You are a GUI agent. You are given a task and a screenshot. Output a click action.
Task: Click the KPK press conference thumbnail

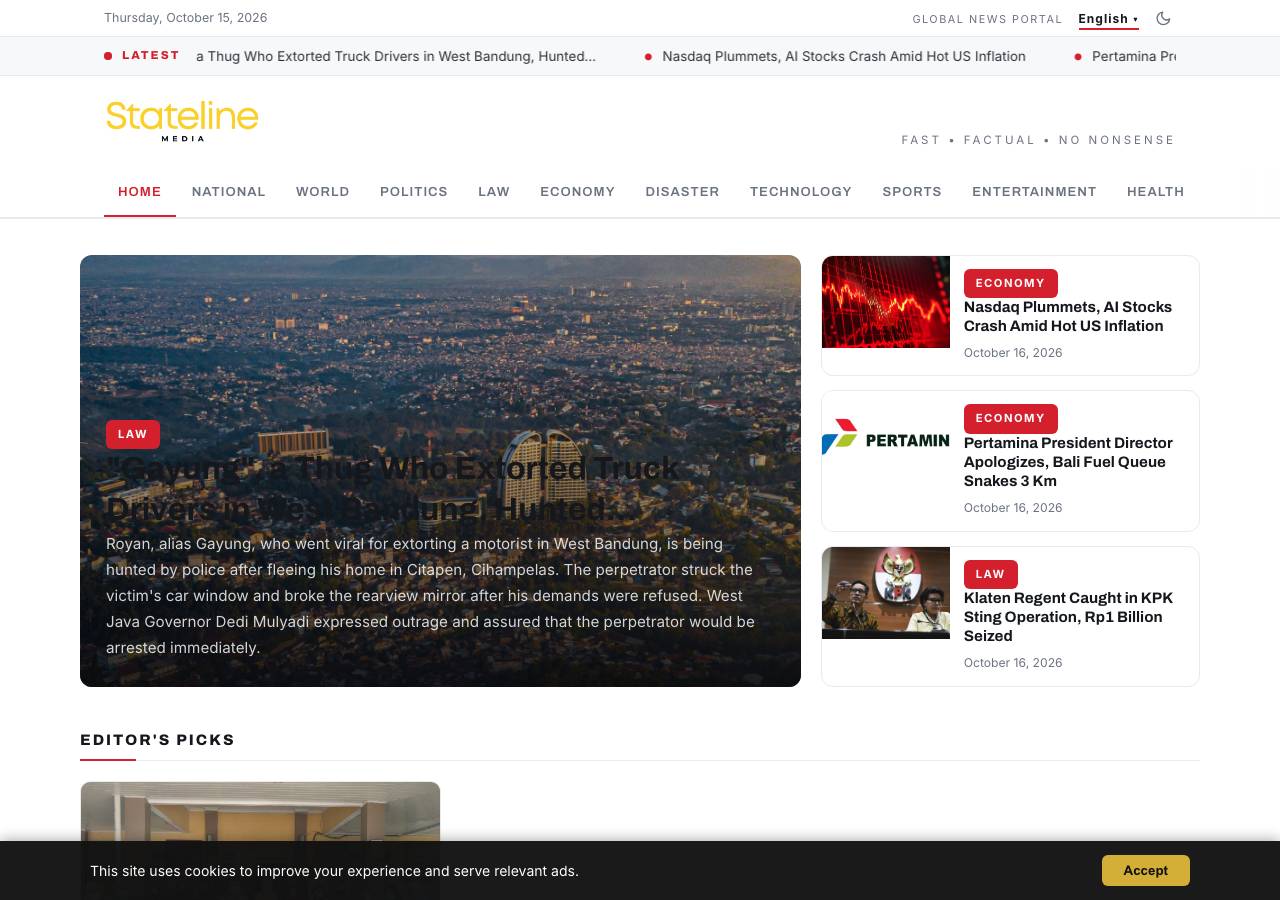pyautogui.click(x=886, y=593)
